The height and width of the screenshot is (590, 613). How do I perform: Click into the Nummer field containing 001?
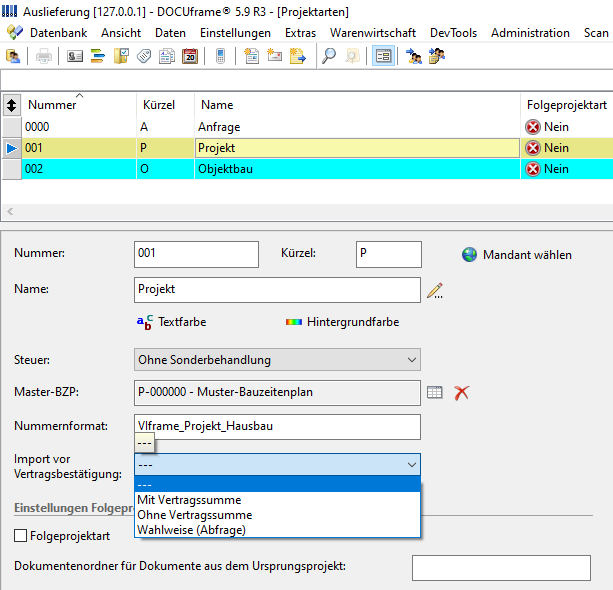[196, 255]
